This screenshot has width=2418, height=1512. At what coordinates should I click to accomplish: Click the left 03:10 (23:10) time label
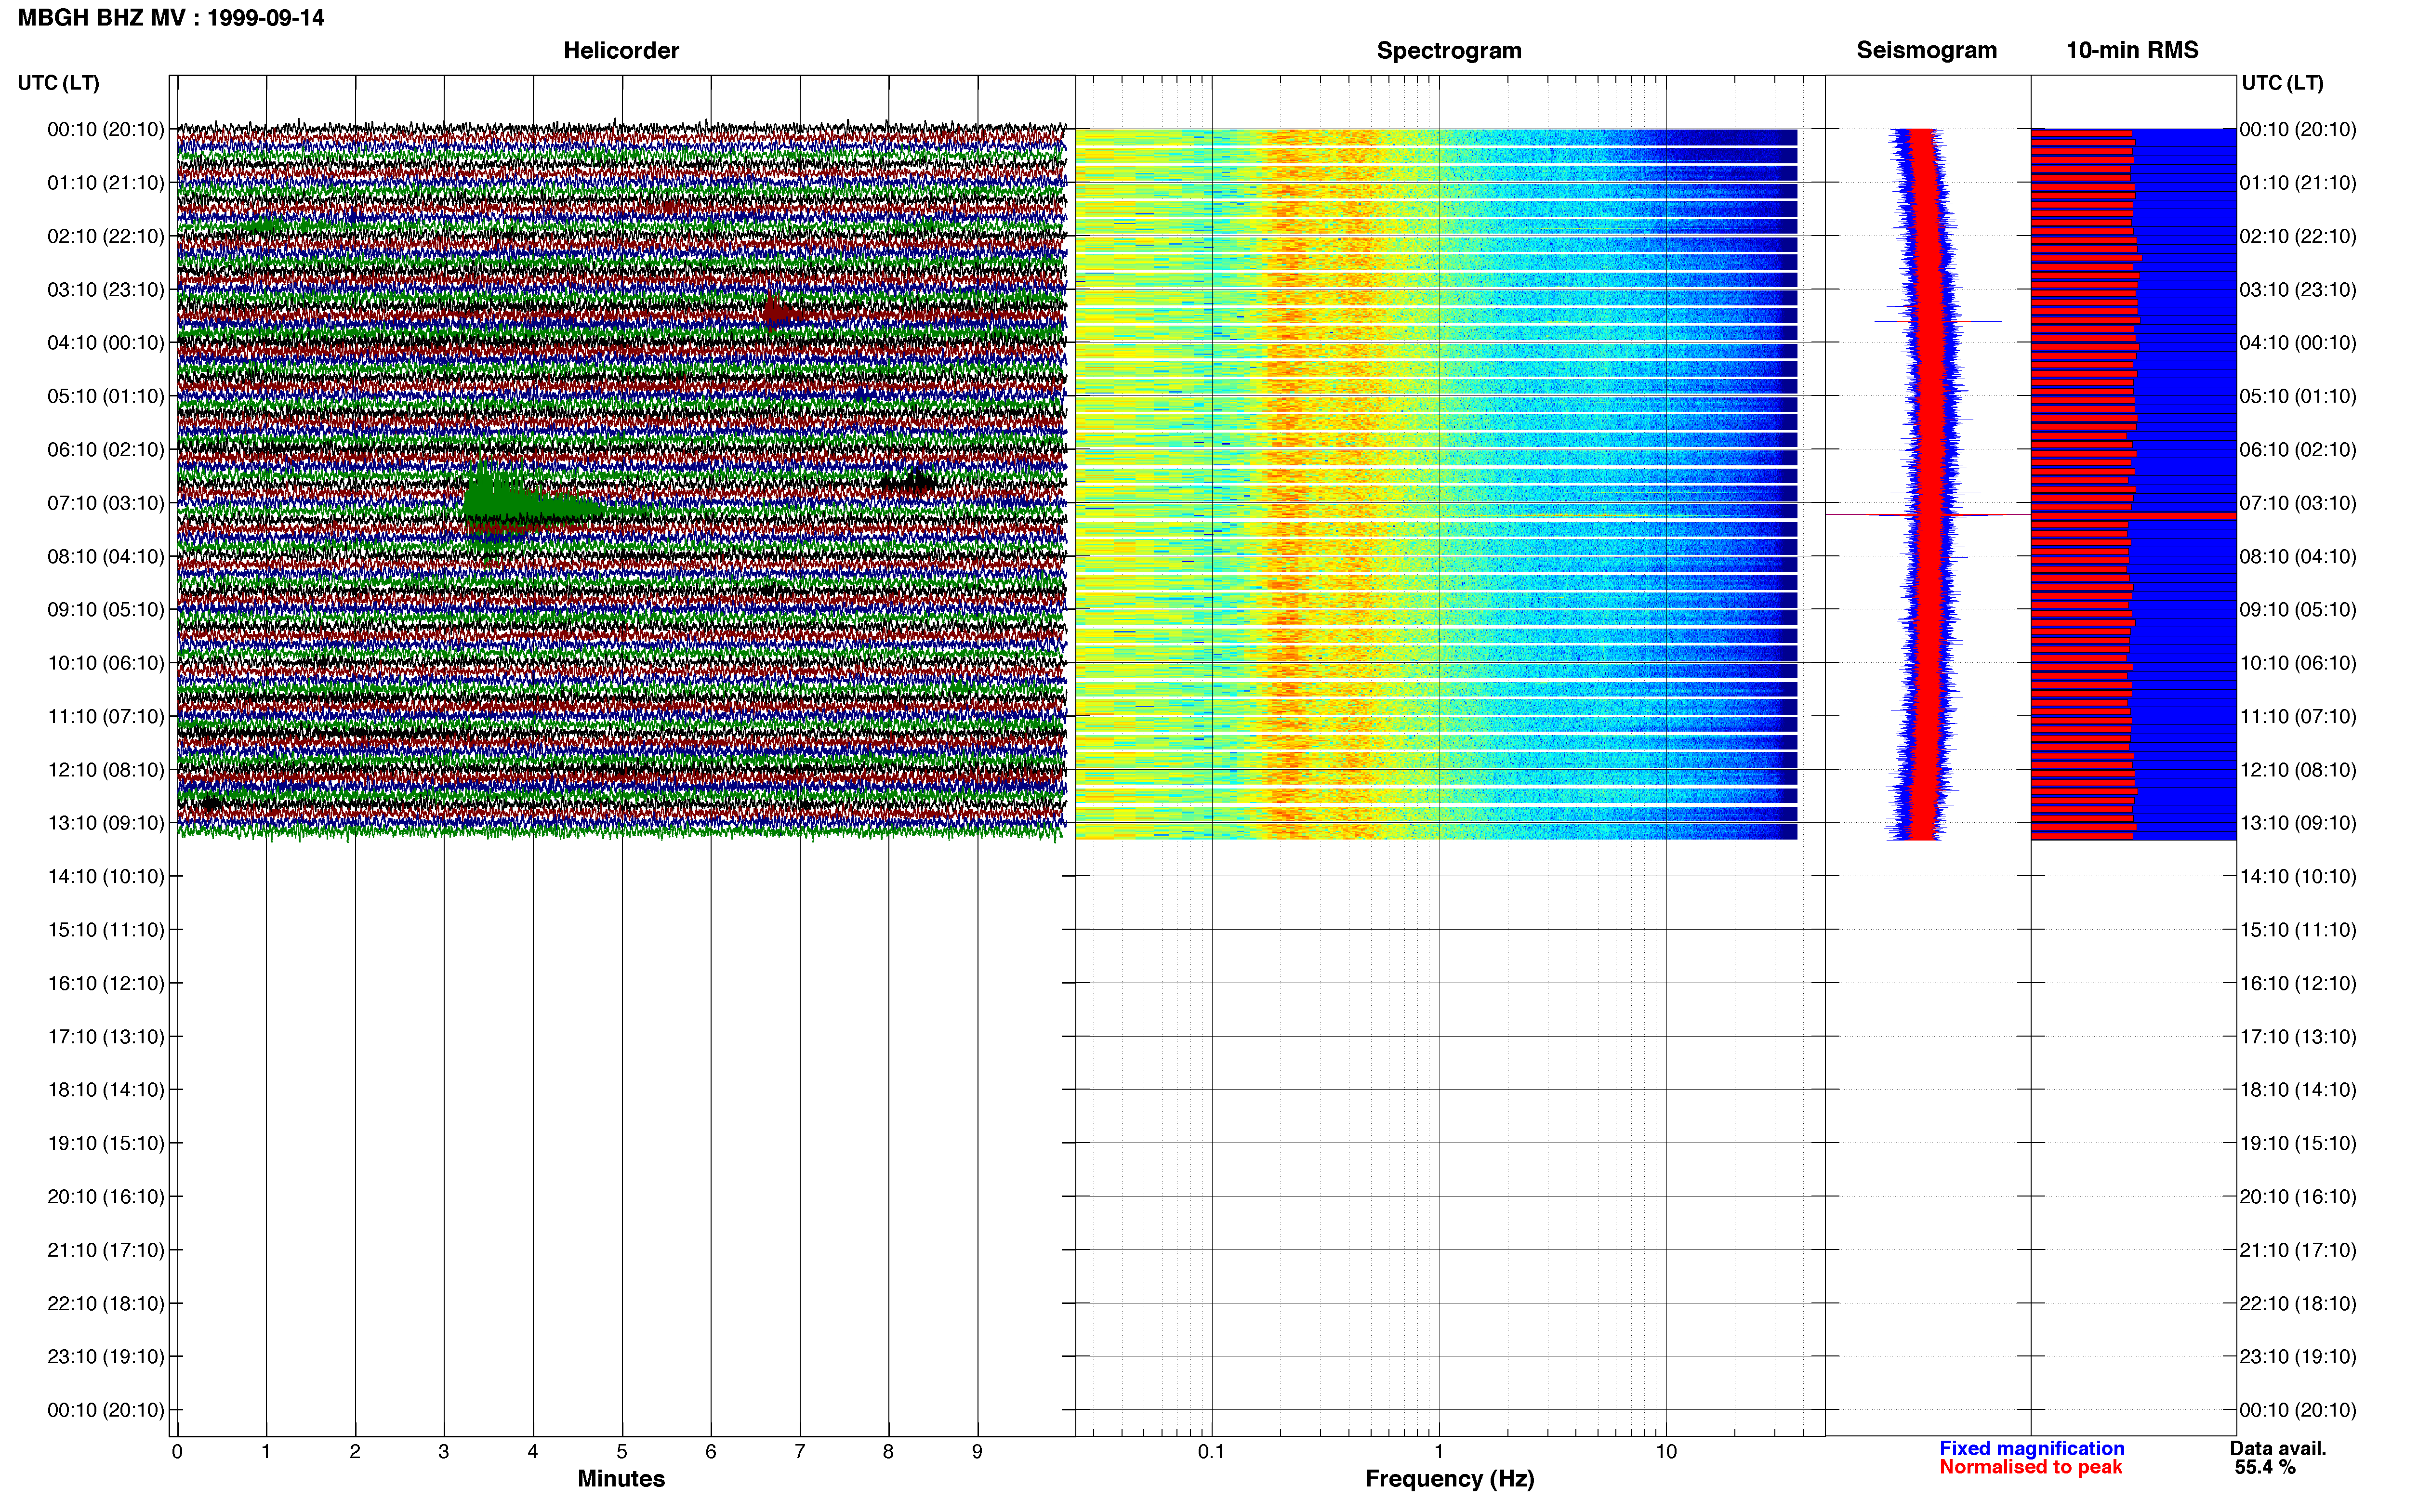(x=106, y=290)
